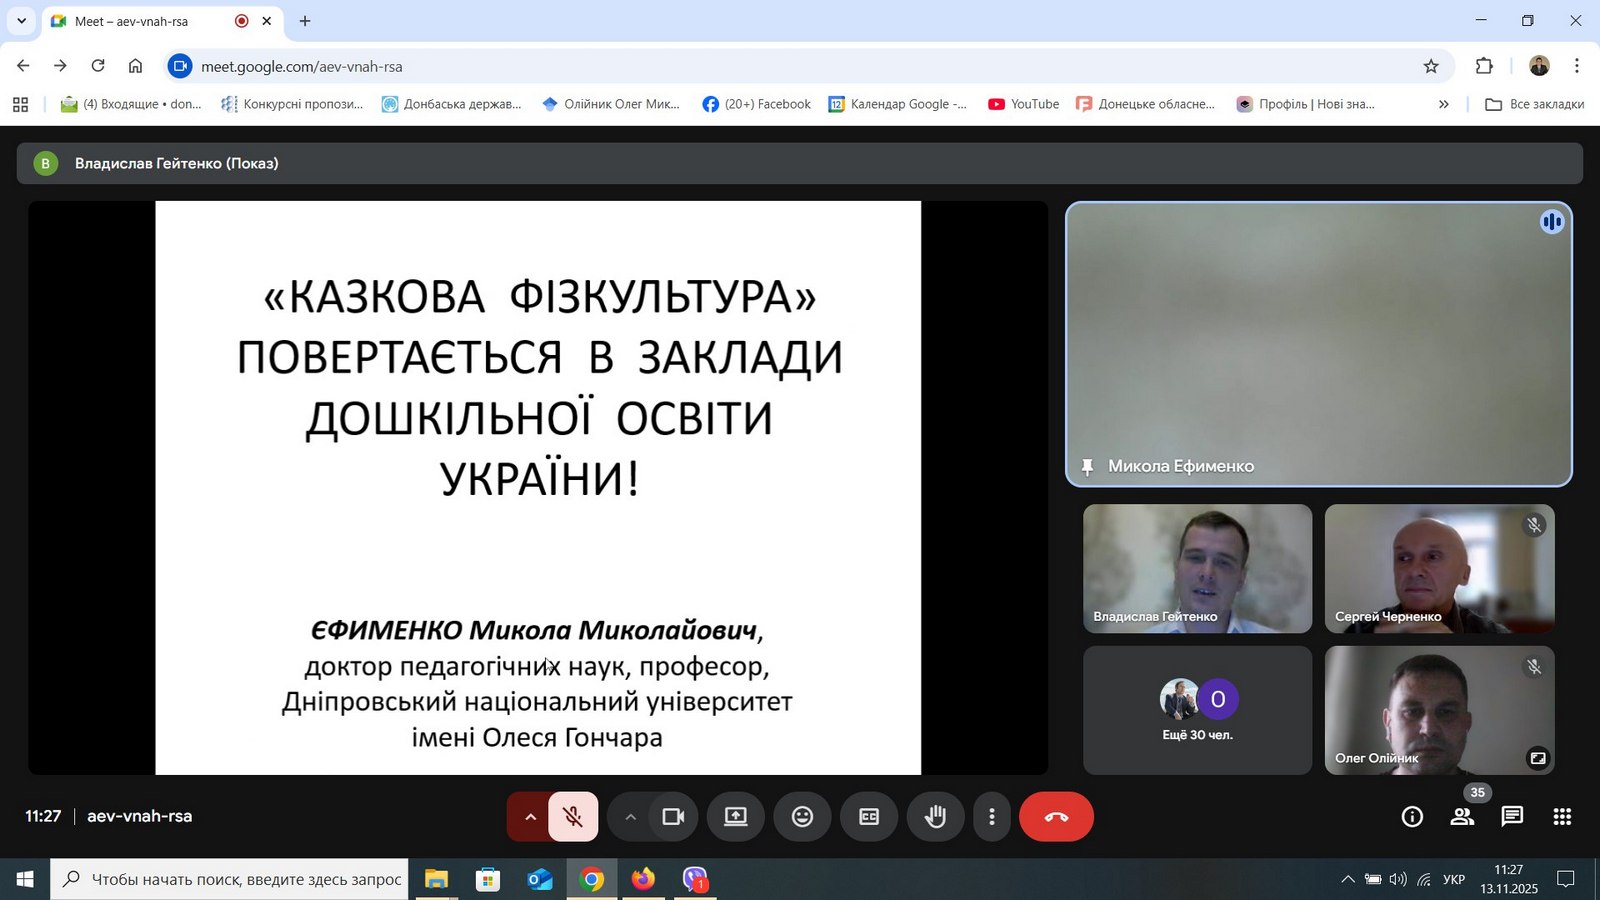
Task: Open the meeting details info icon
Action: click(1412, 817)
